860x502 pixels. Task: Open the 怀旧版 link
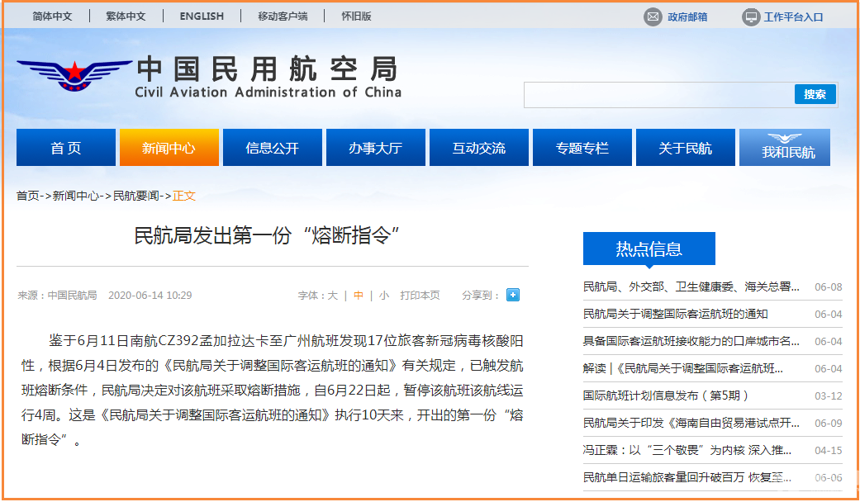357,16
